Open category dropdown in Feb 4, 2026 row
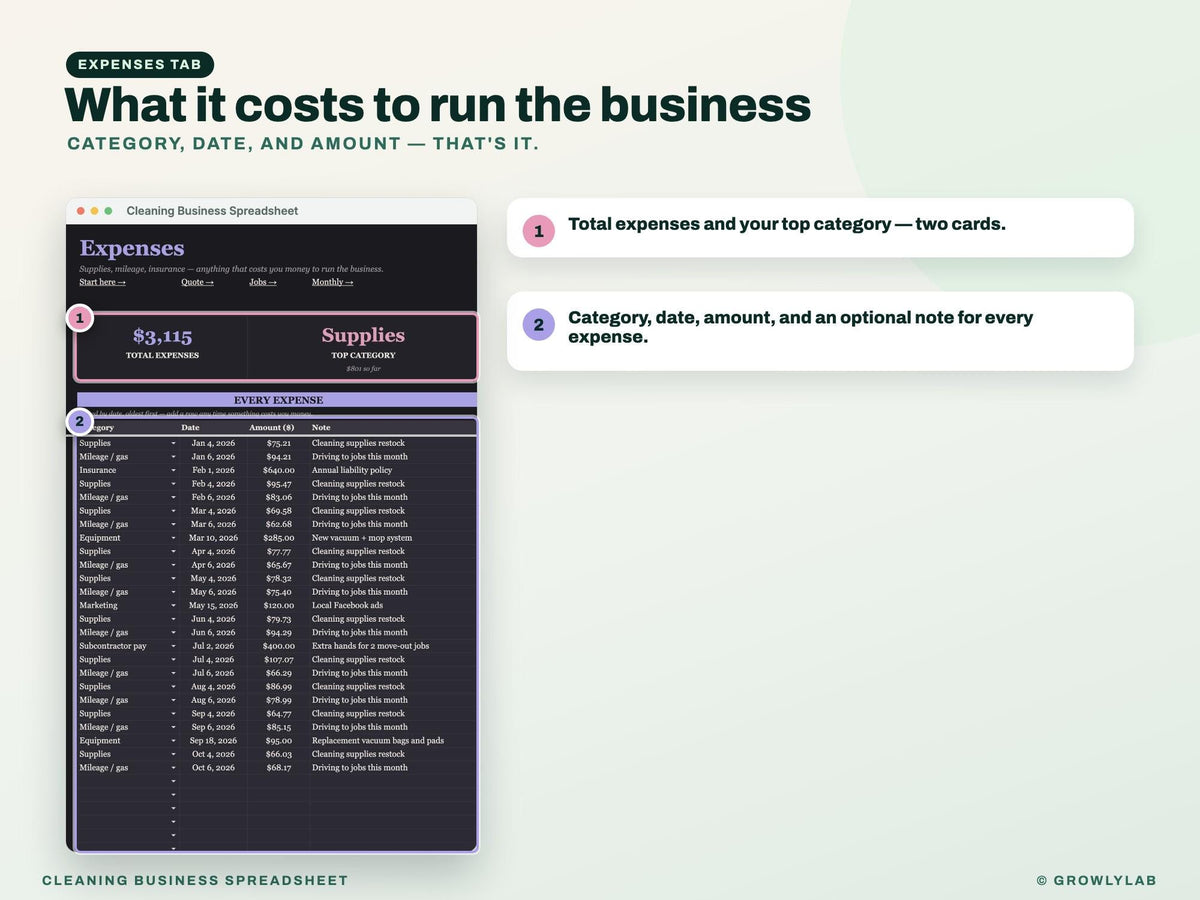Viewport: 1200px width, 900px height. coord(173,484)
